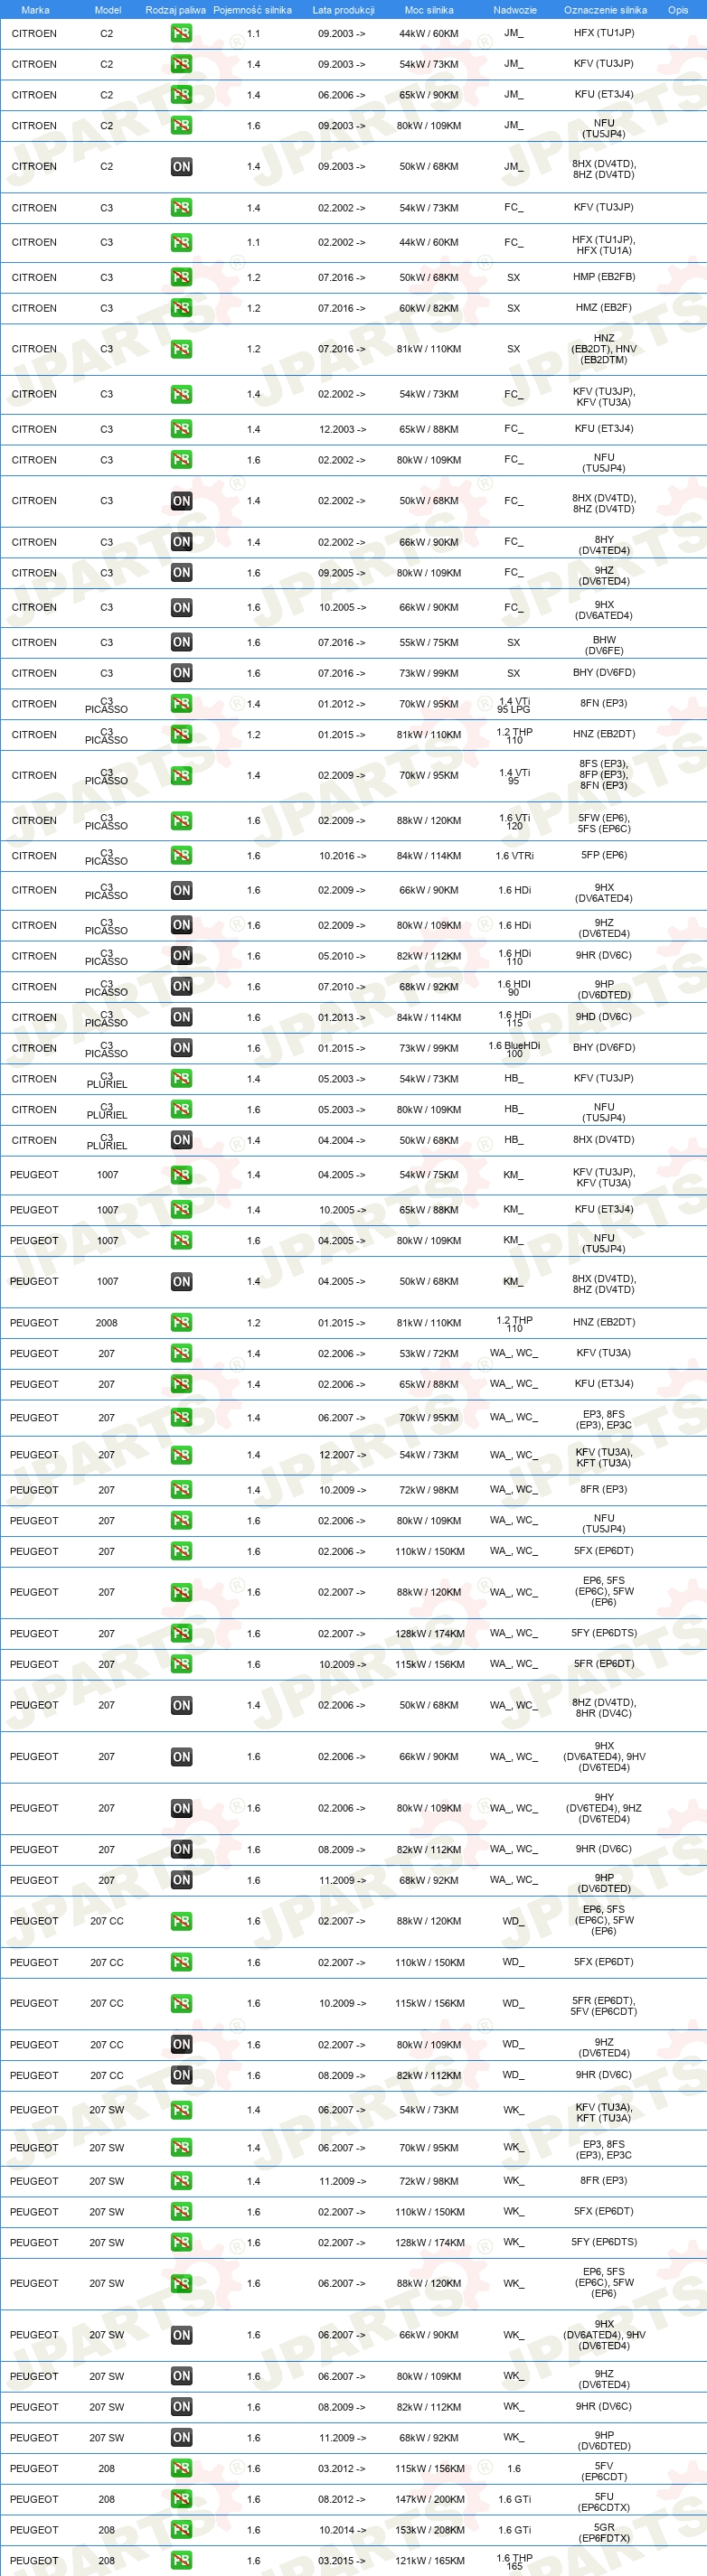Screen dimensions: 707x2576
Task: Click diesel ON icon in Citroen C3 73kW / 99KM row
Action: (181, 673)
